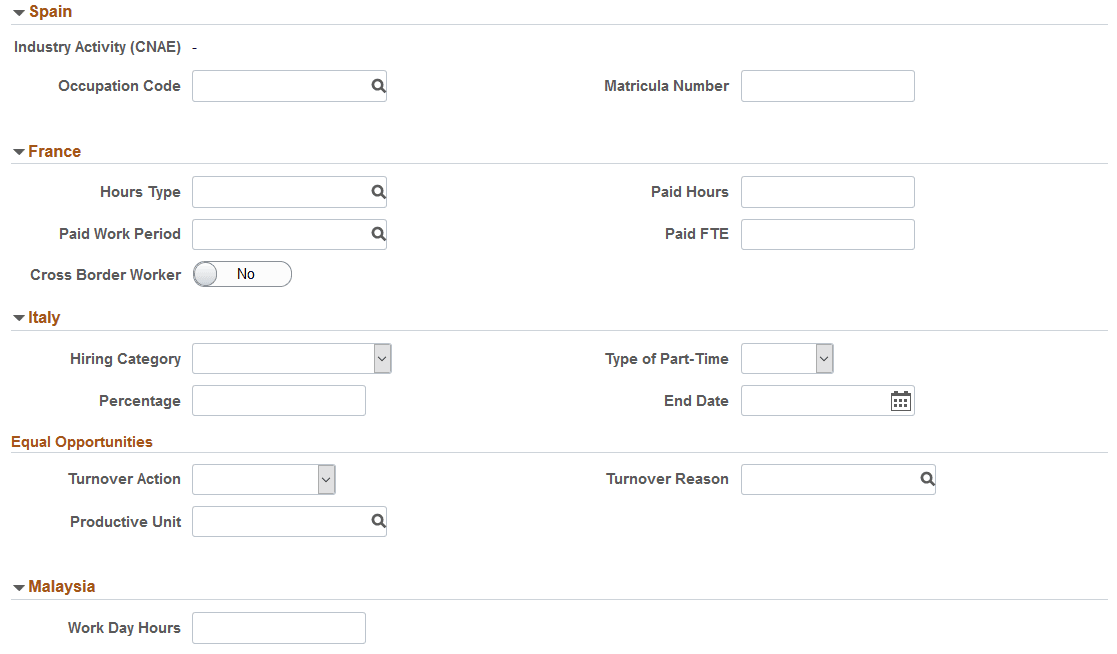This screenshot has height=654, width=1117.
Task: Click the collapse arrow beside Malaysia
Action: 18,586
